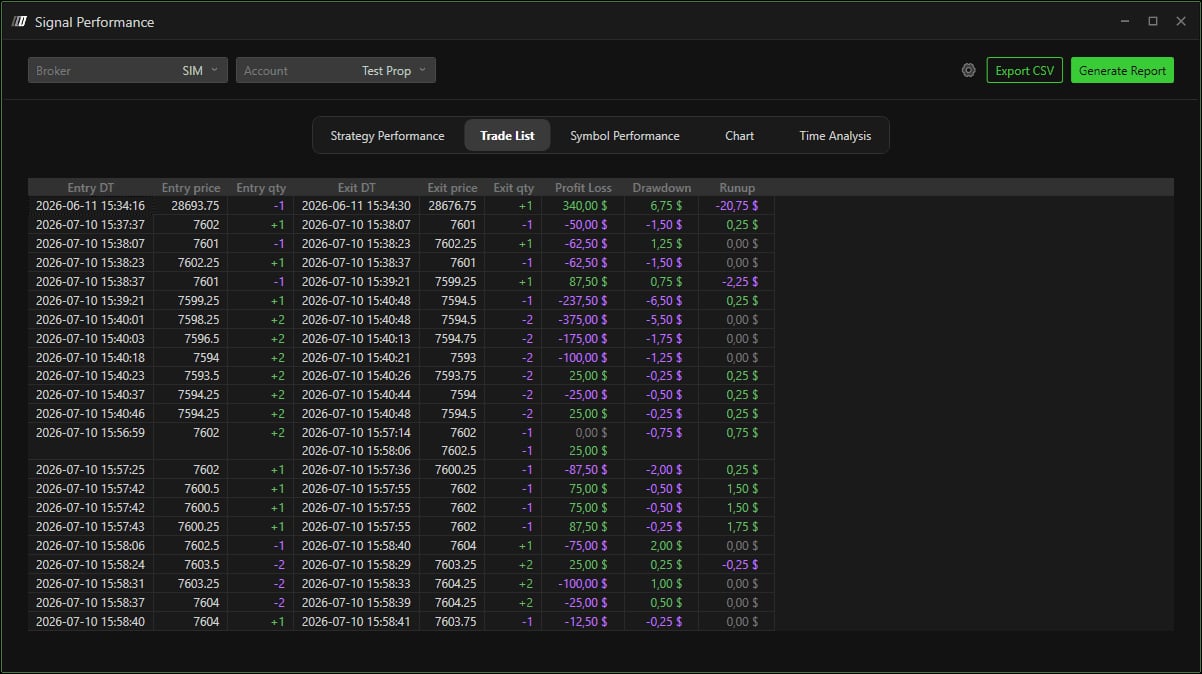Screen dimensions: 1202x674
Task: Sort by Entry price column header
Action: click(191, 187)
